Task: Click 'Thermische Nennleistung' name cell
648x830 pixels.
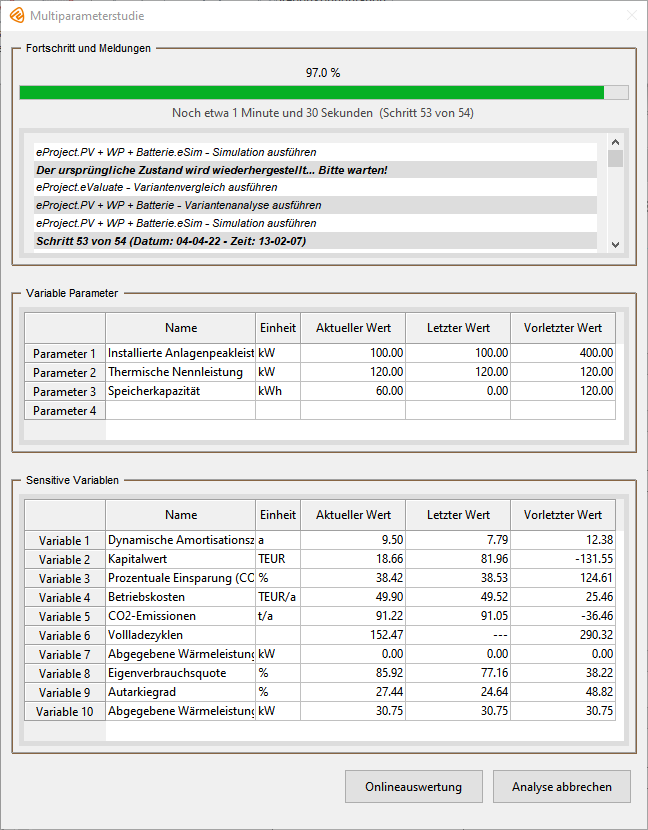Action: [181, 372]
